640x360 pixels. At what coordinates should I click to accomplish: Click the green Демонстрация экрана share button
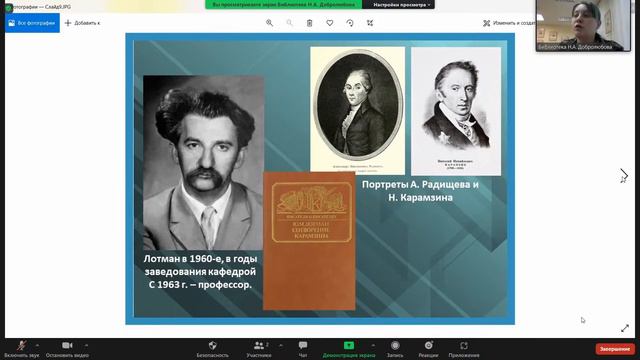[349, 349]
